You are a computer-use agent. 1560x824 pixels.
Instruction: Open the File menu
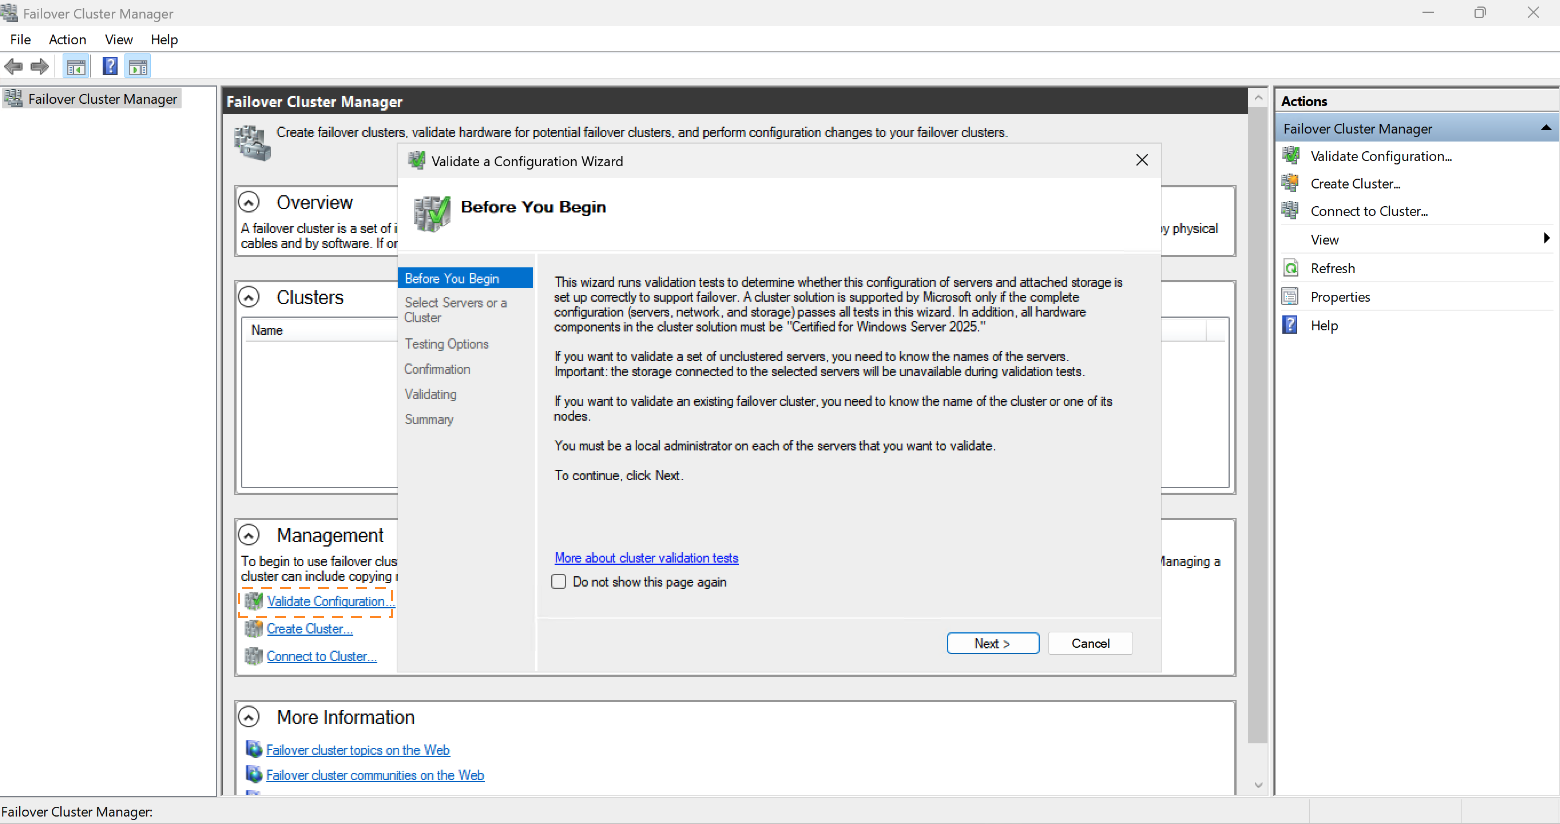(x=20, y=40)
